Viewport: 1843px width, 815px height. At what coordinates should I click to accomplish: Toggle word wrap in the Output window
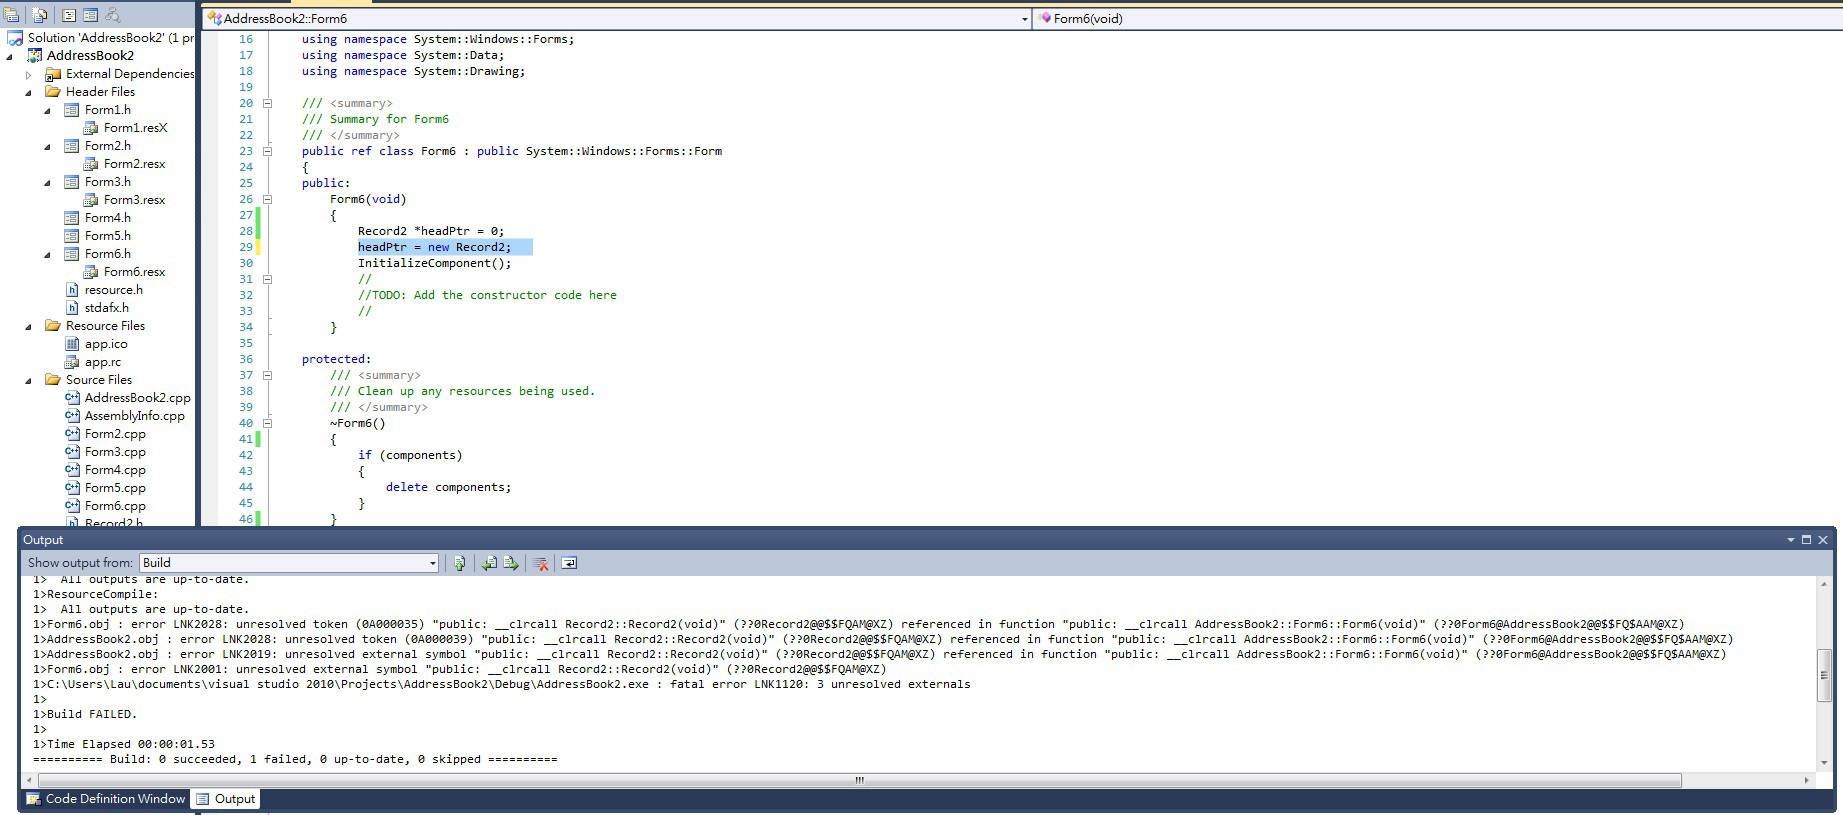click(x=569, y=563)
